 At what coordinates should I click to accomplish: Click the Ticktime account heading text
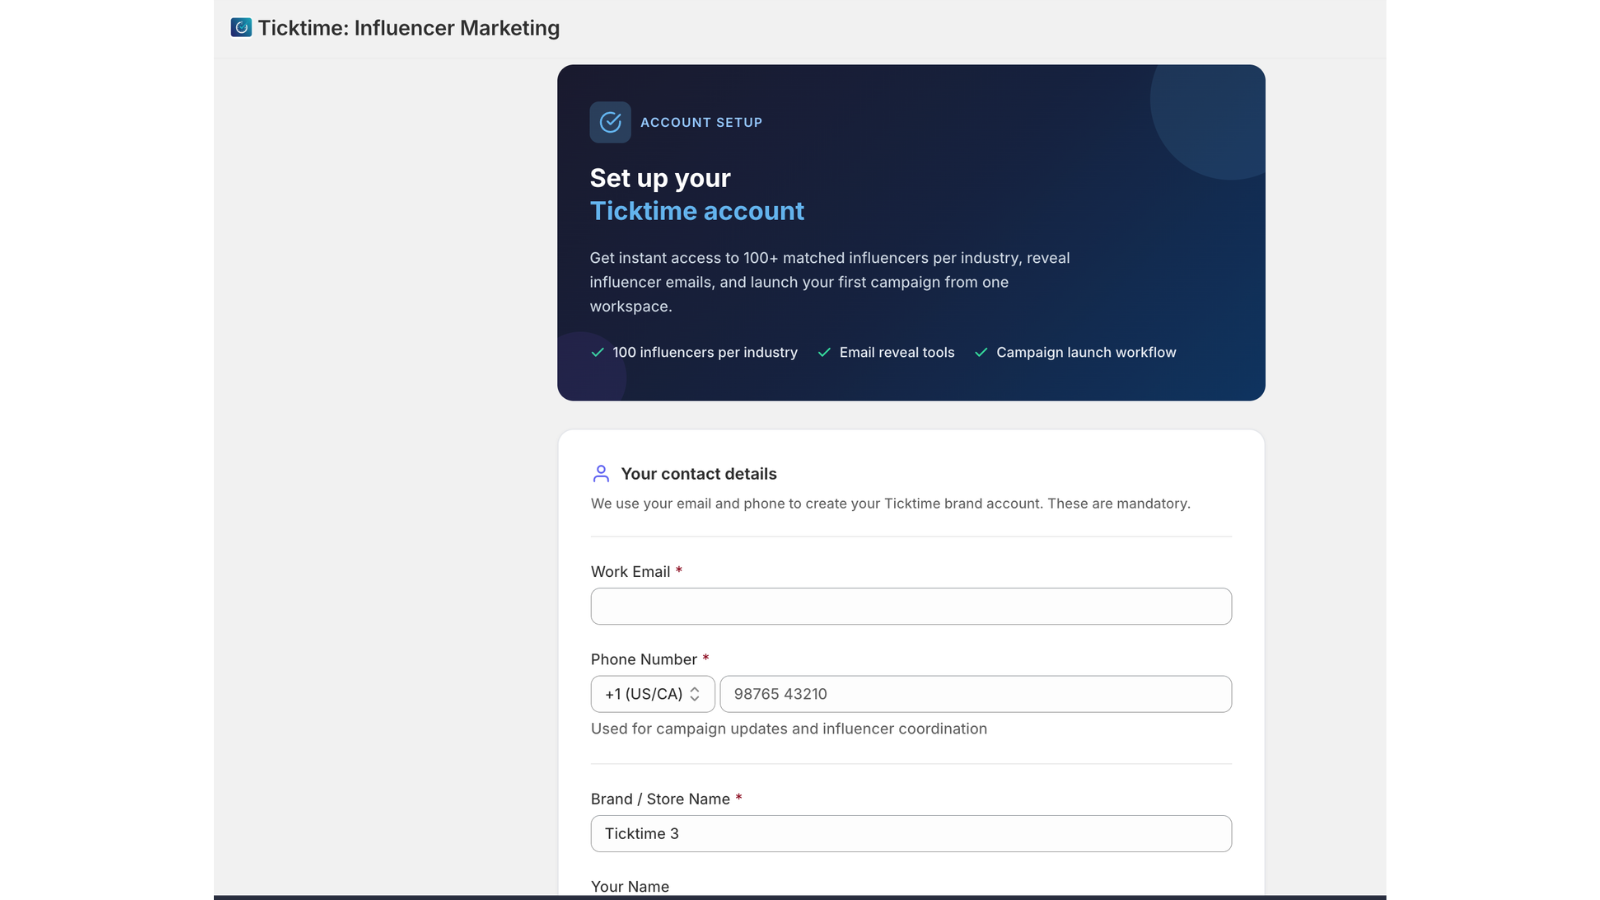(x=697, y=211)
